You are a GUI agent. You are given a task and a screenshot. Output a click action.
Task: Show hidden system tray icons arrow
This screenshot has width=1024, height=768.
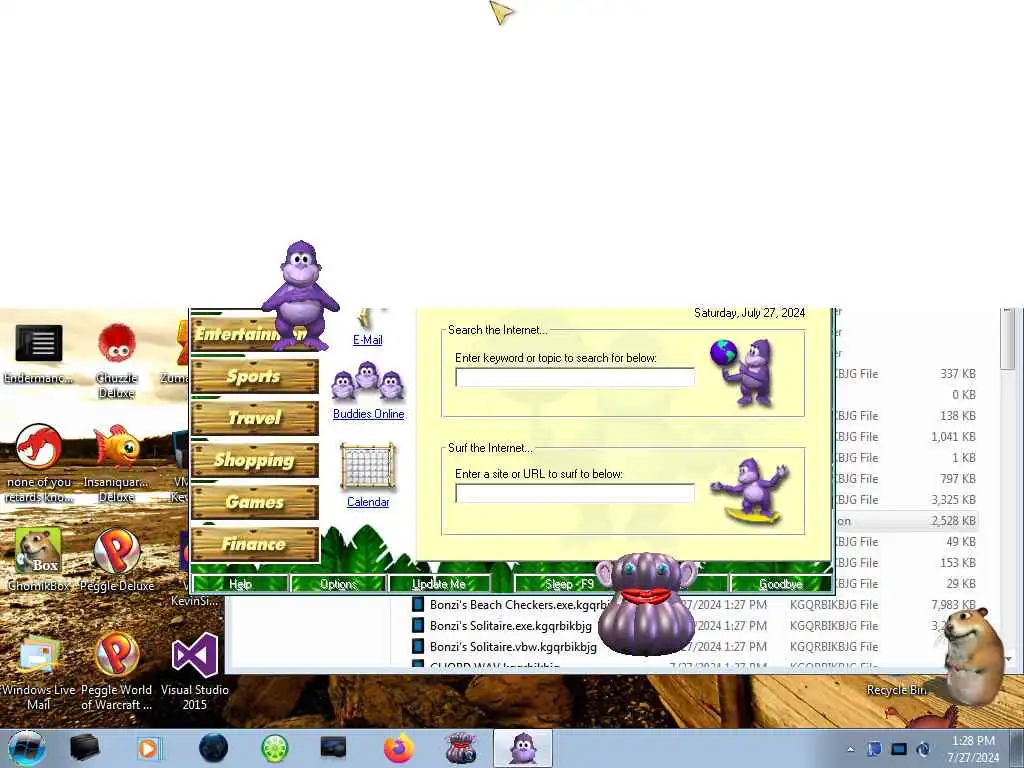coord(850,750)
